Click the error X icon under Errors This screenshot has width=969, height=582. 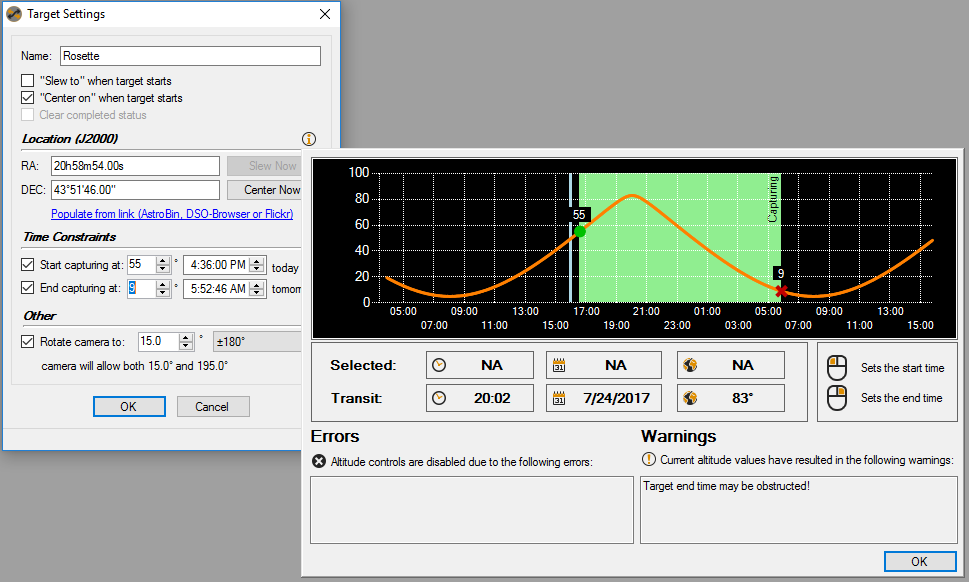point(319,461)
